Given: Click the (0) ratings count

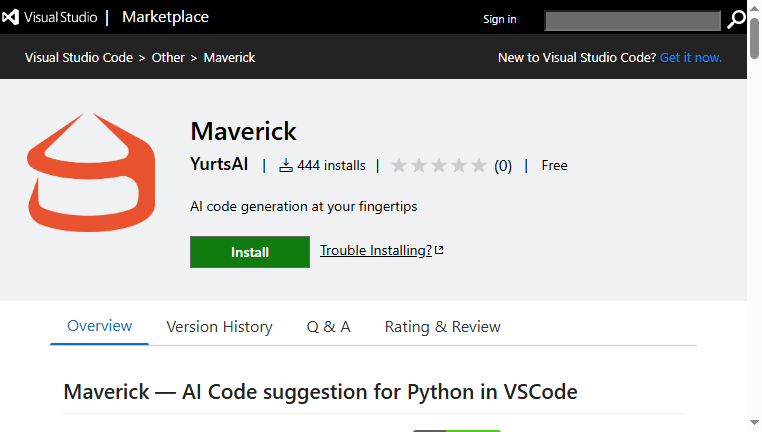Looking at the screenshot, I should [503, 166].
